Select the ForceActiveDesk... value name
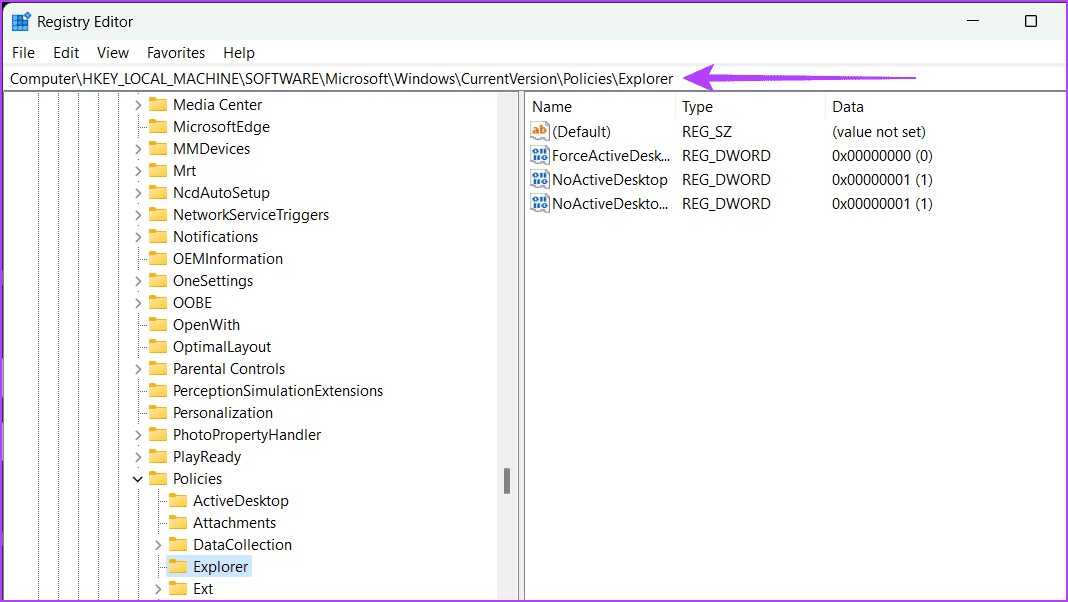This screenshot has height=602, width=1068. coord(611,156)
